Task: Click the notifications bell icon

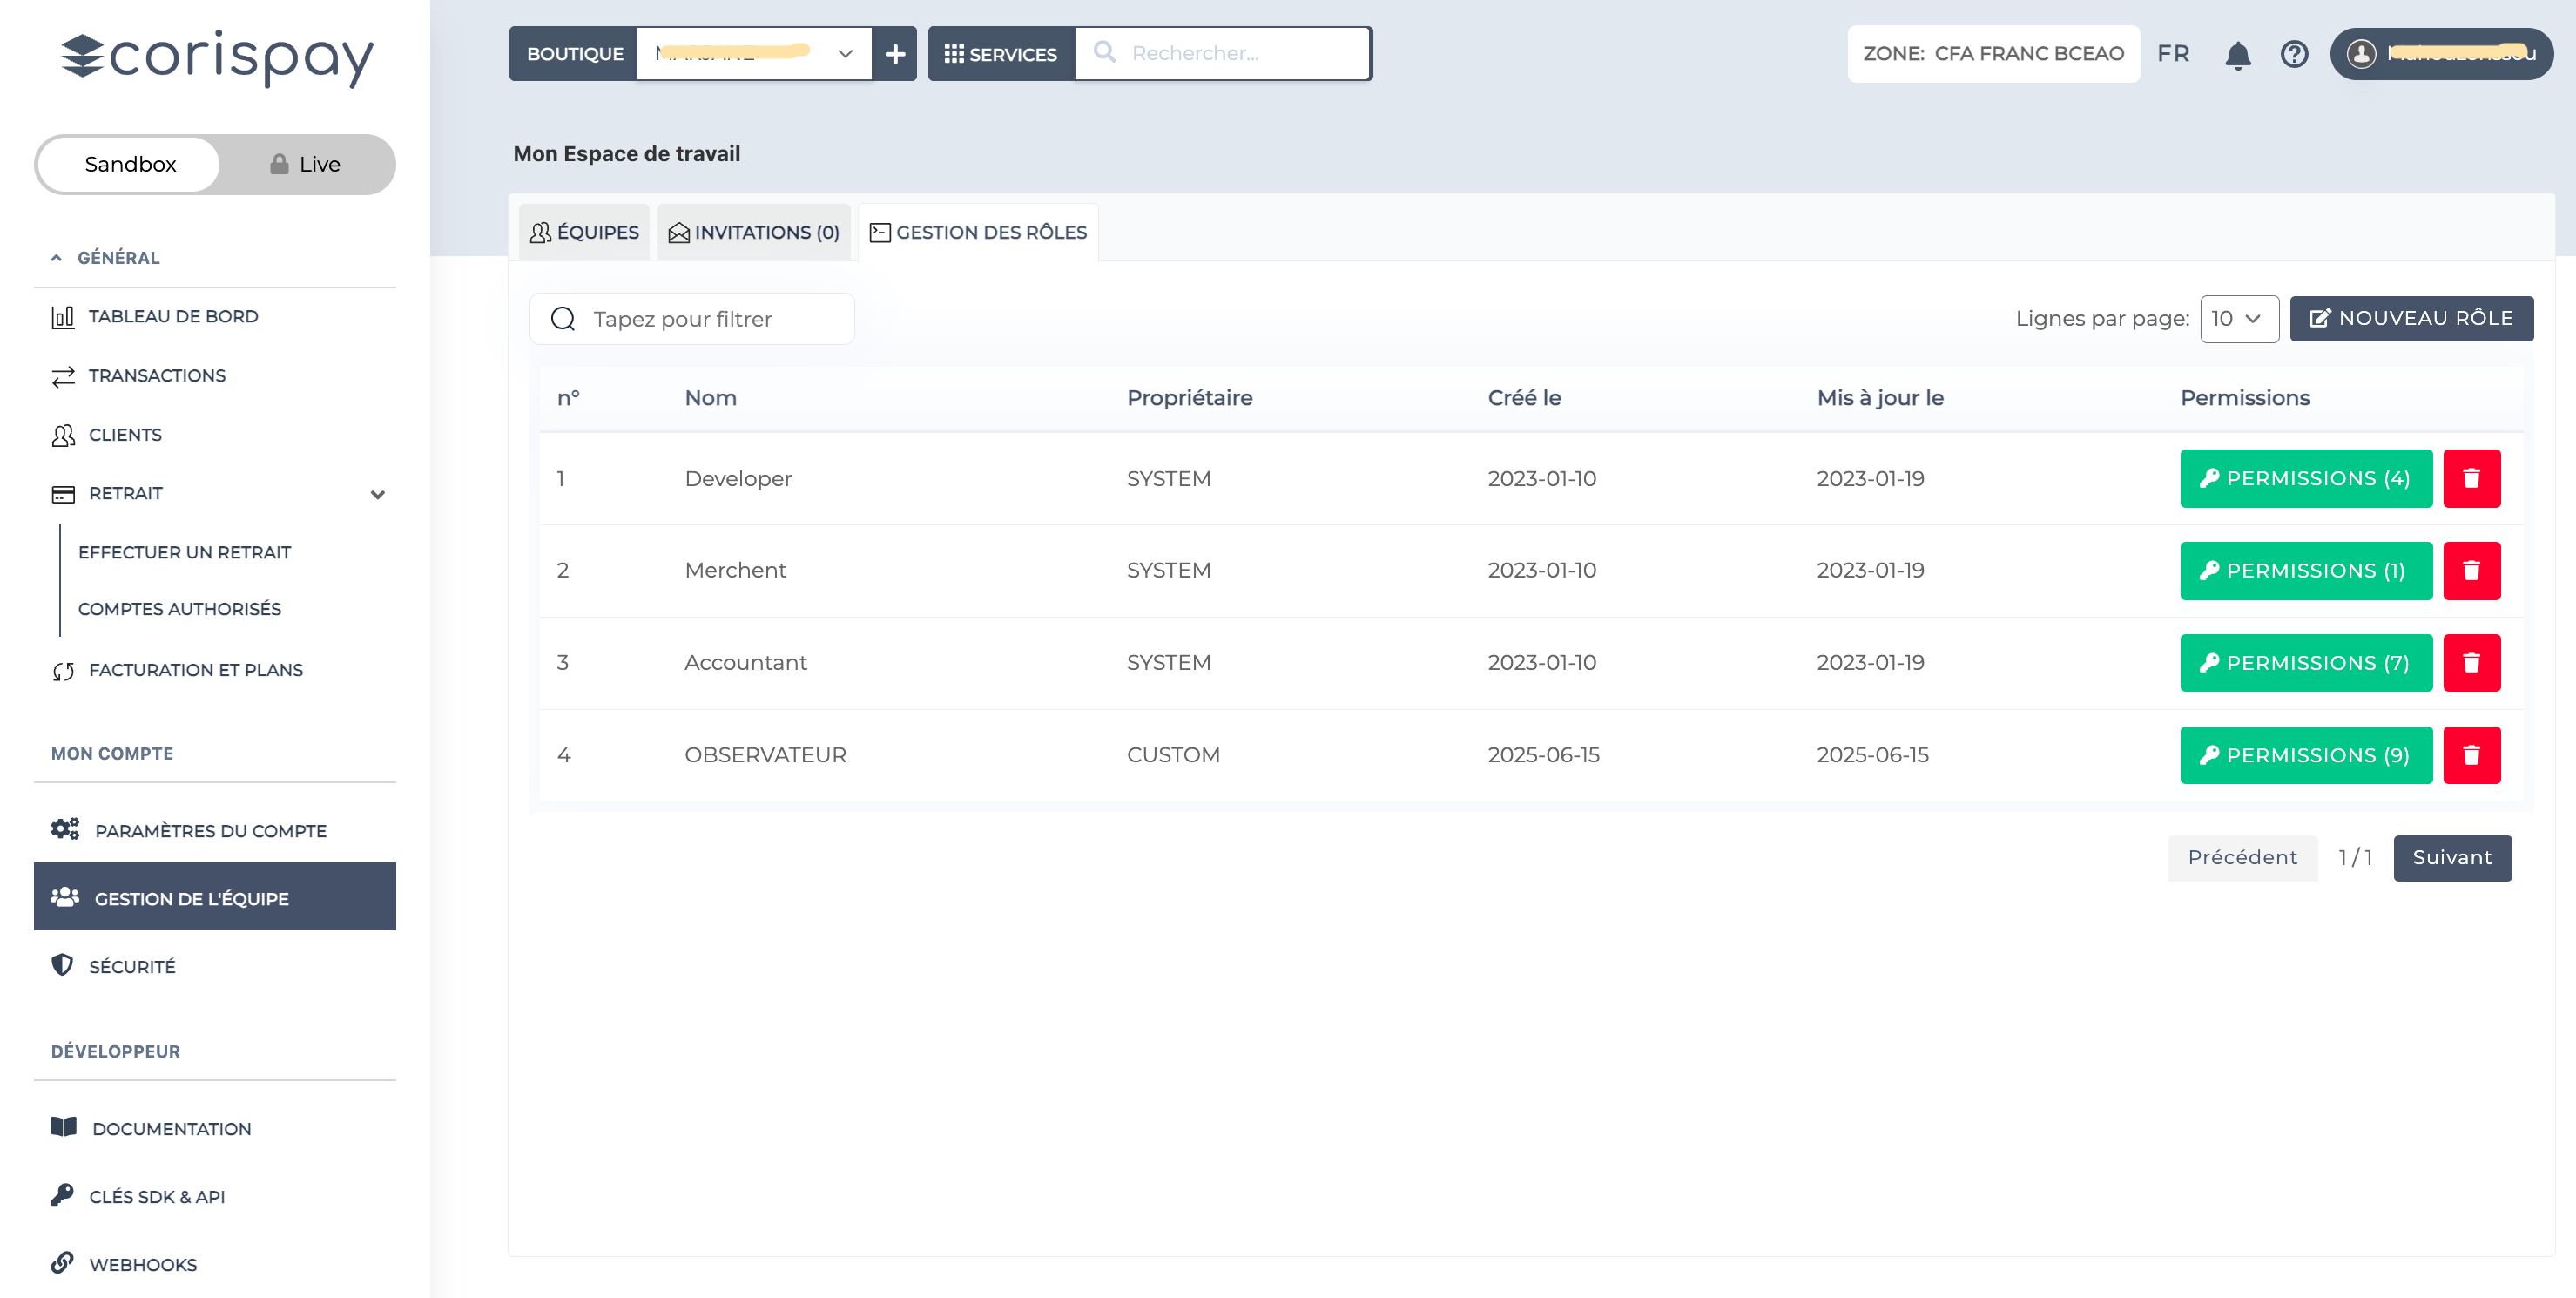Action: click(x=2237, y=54)
